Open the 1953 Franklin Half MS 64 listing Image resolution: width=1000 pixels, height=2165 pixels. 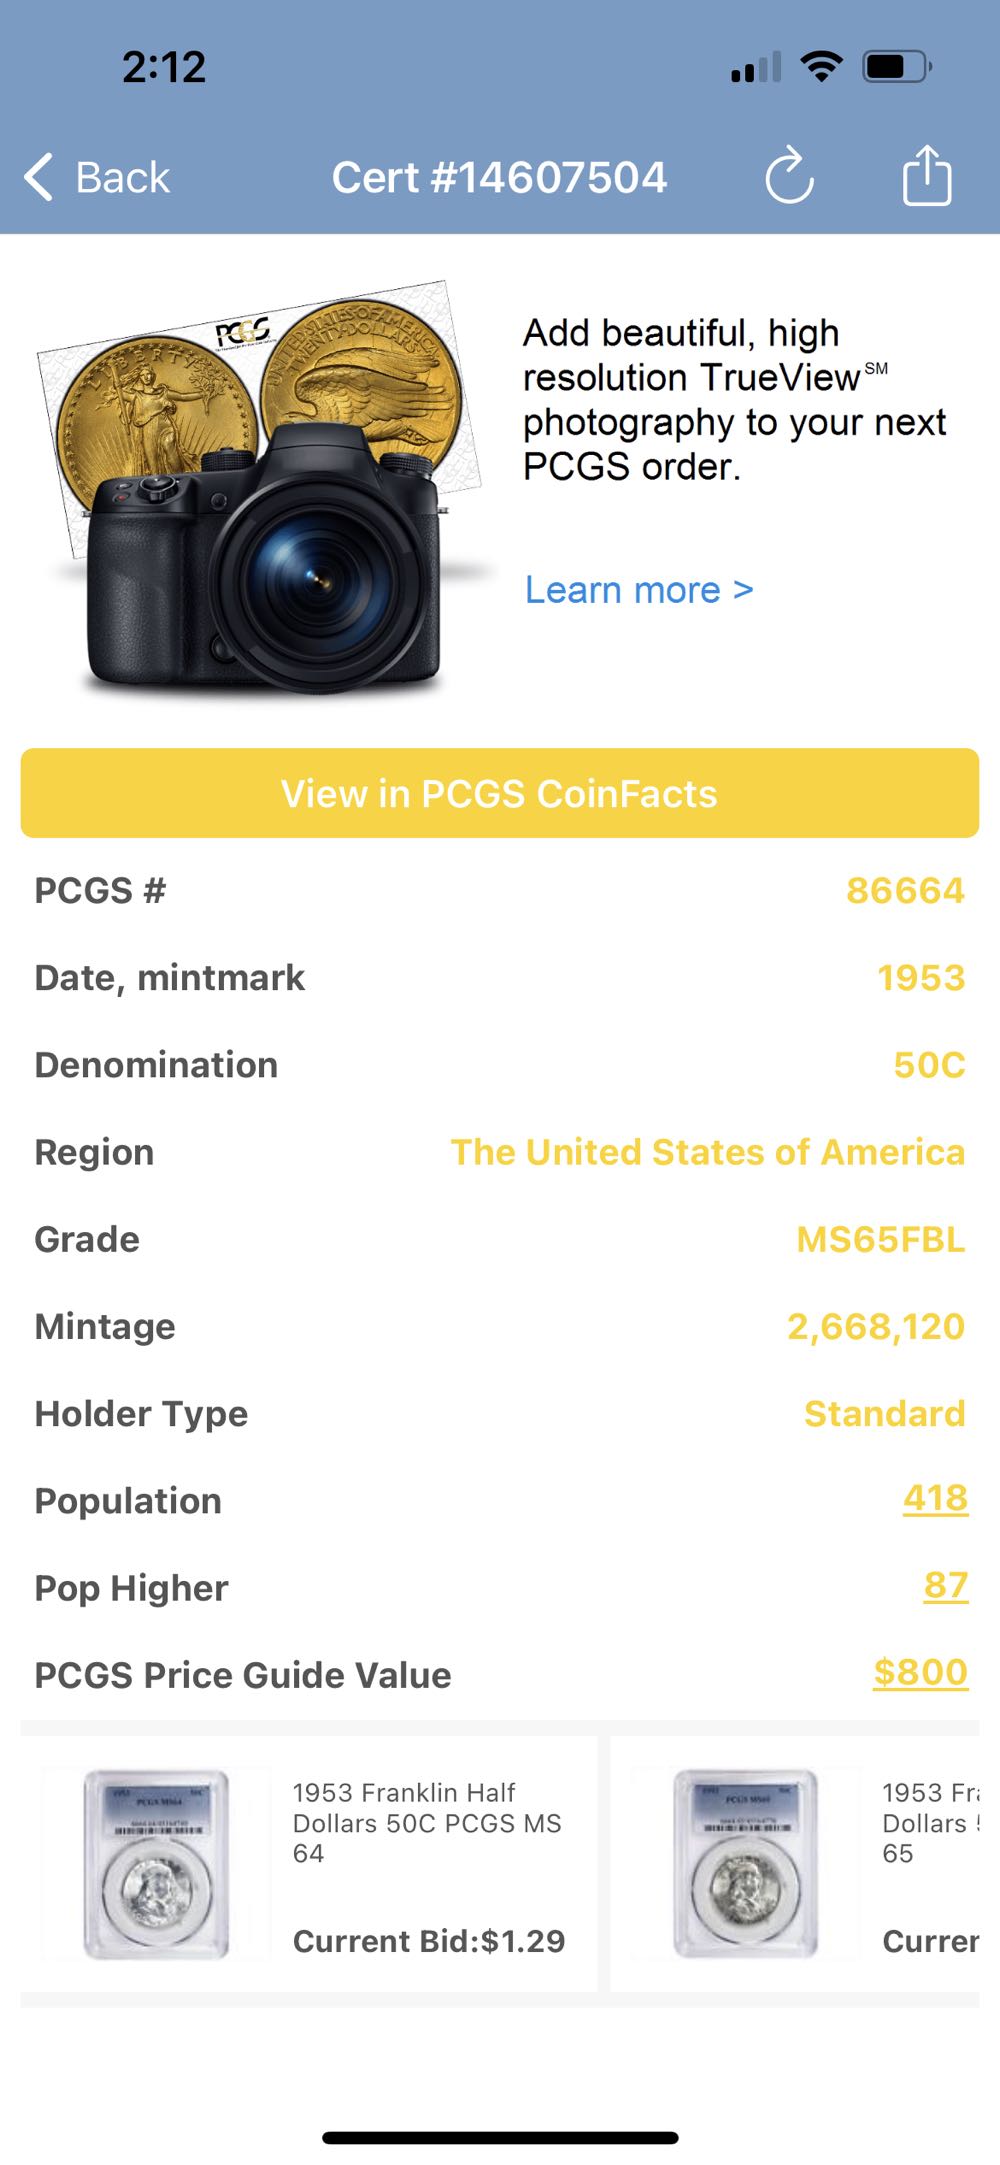(x=427, y=1823)
